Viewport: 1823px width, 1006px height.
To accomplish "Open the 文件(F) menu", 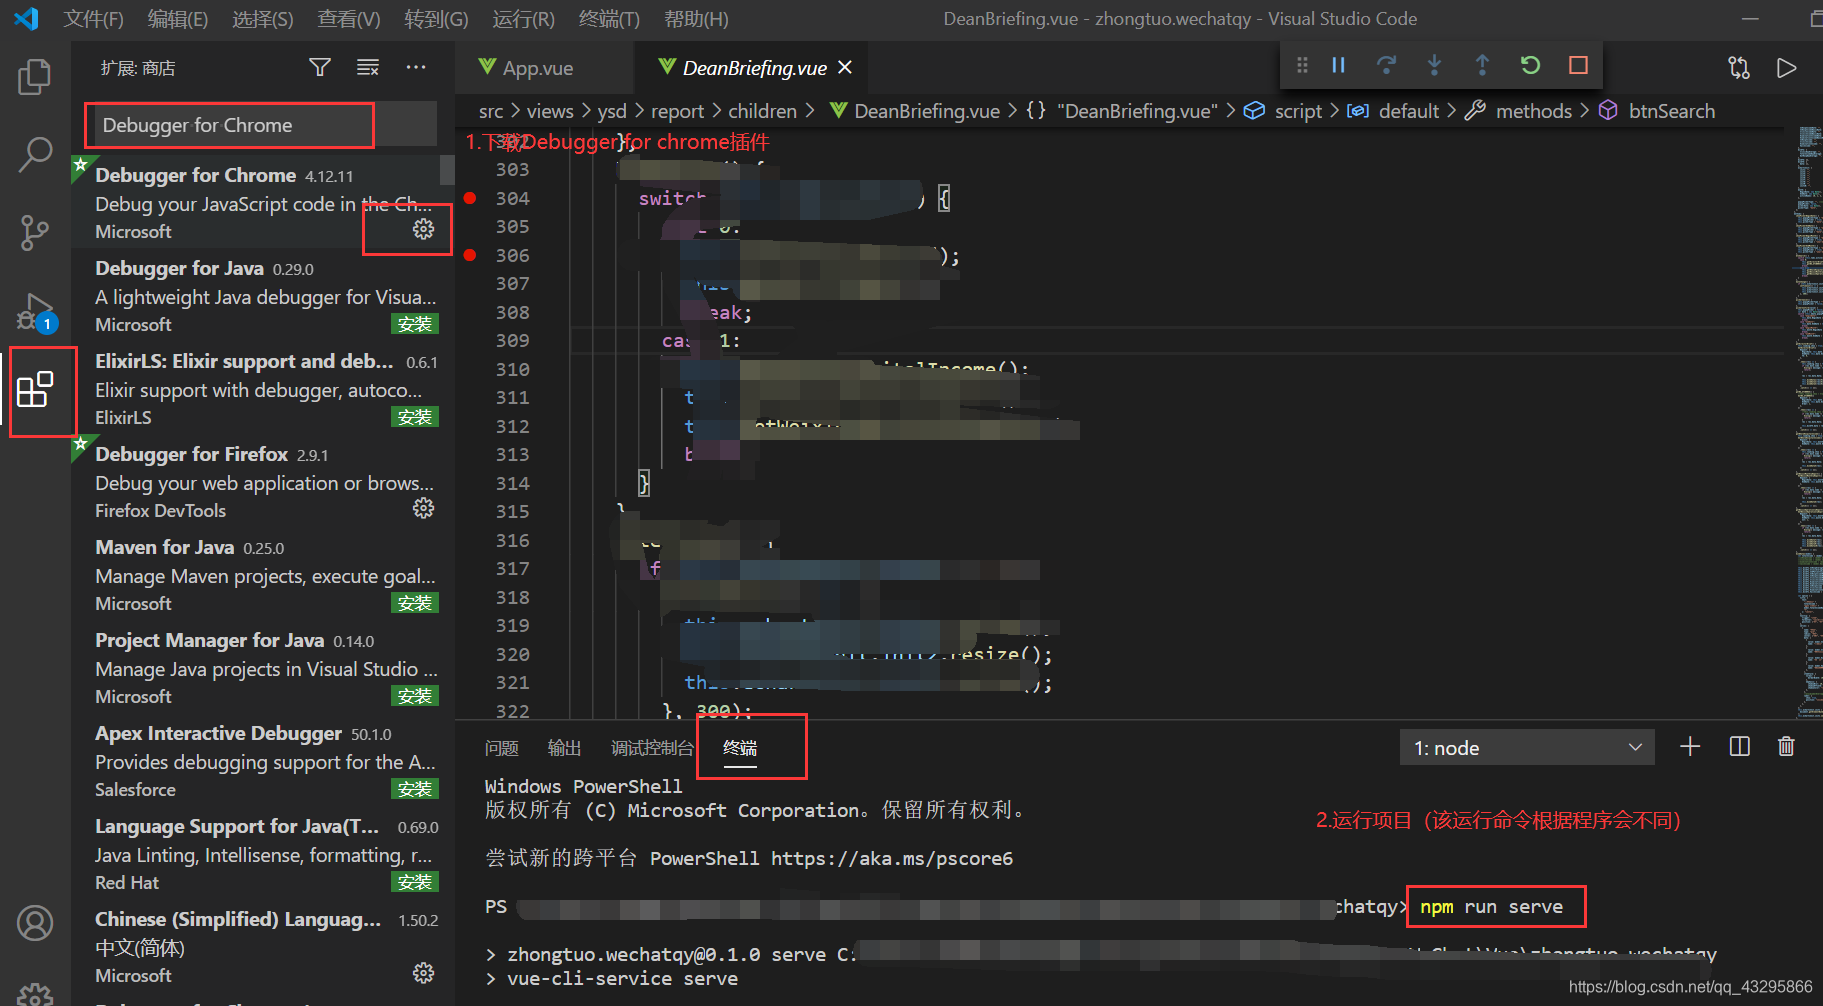I will tap(94, 19).
